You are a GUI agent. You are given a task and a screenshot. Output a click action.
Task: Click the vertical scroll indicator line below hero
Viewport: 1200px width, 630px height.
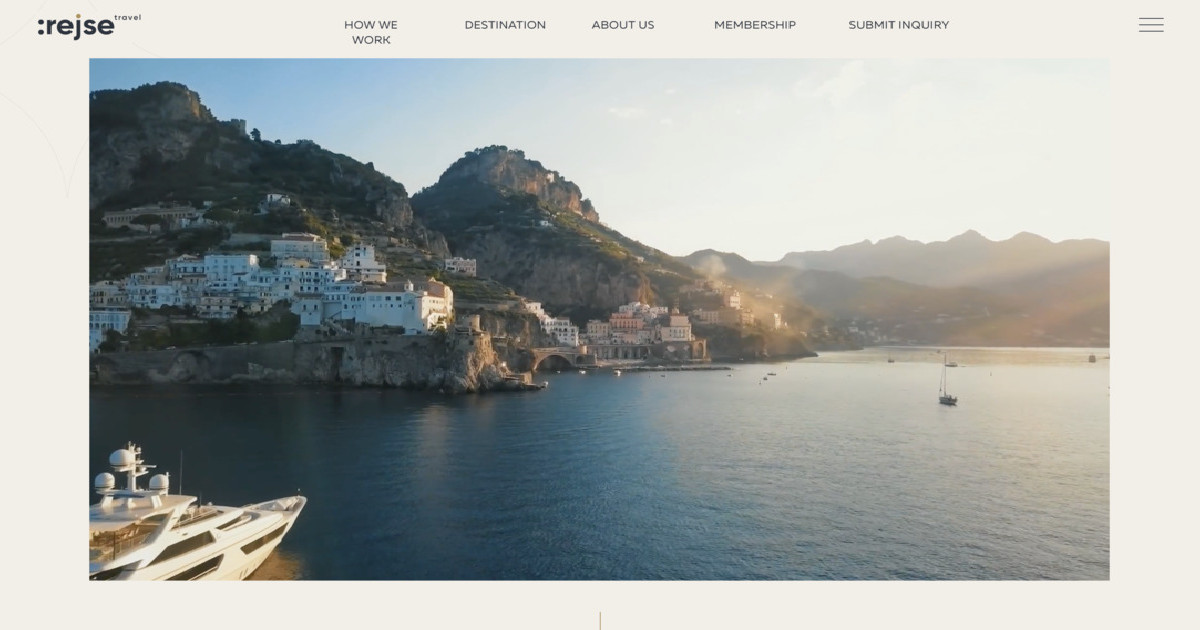600,621
